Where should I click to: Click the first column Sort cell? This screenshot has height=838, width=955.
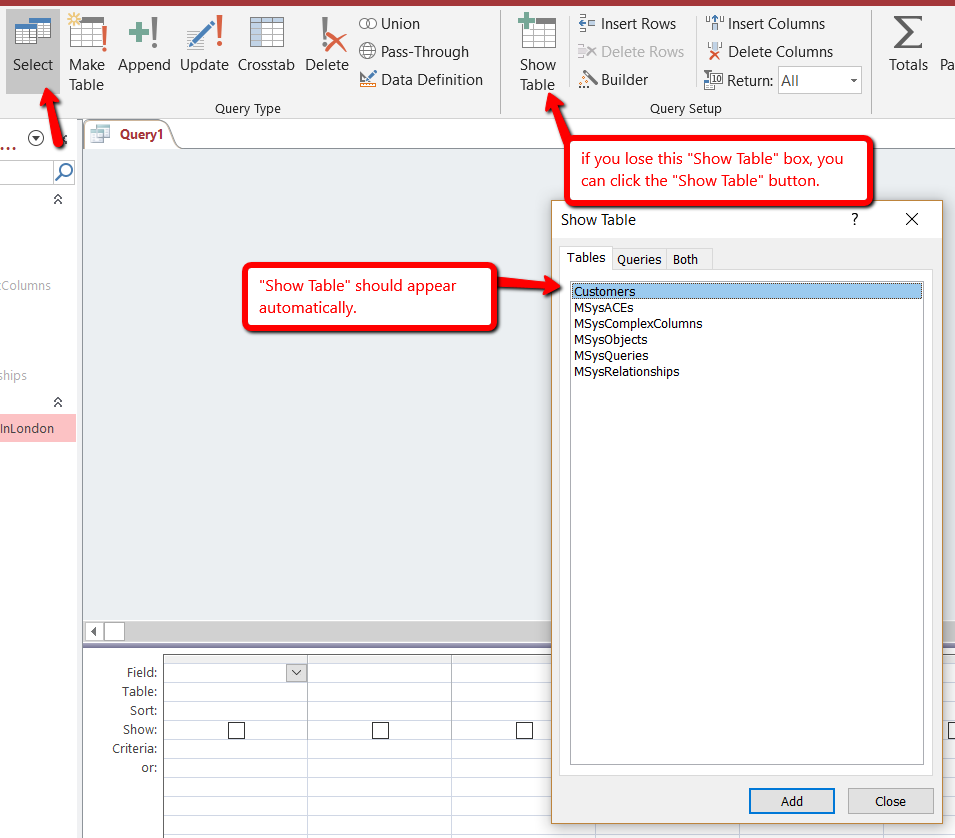tap(236, 711)
